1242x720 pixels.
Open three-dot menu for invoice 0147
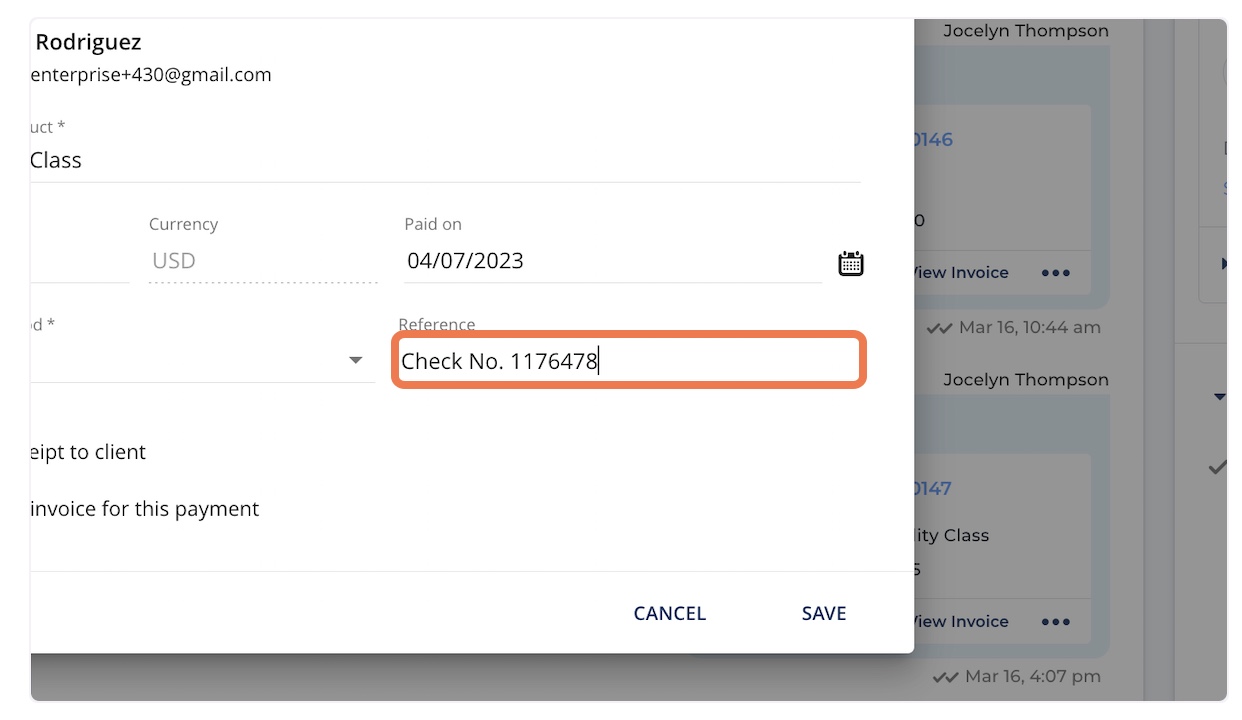click(x=1056, y=622)
